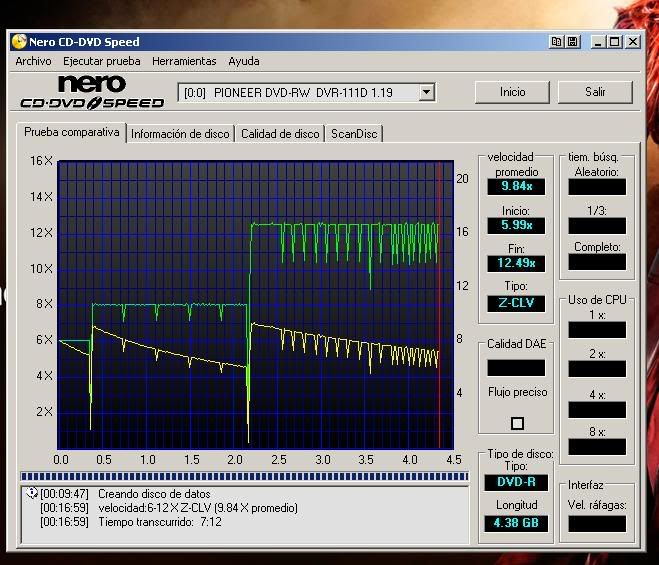Close the Nero CD-DVD Speed window
Image resolution: width=659 pixels, height=565 pixels.
[633, 42]
